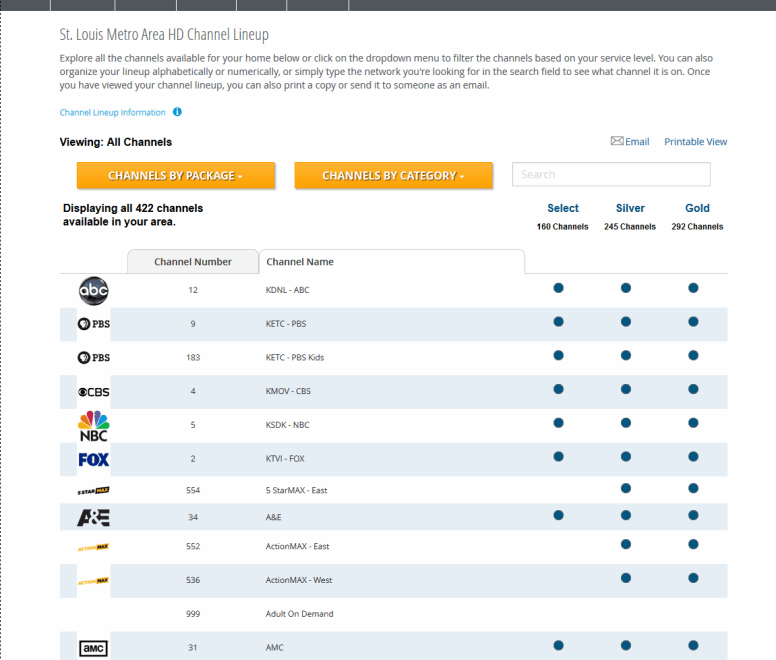
Task: Click the ABC network logo
Action: pyautogui.click(x=93, y=290)
